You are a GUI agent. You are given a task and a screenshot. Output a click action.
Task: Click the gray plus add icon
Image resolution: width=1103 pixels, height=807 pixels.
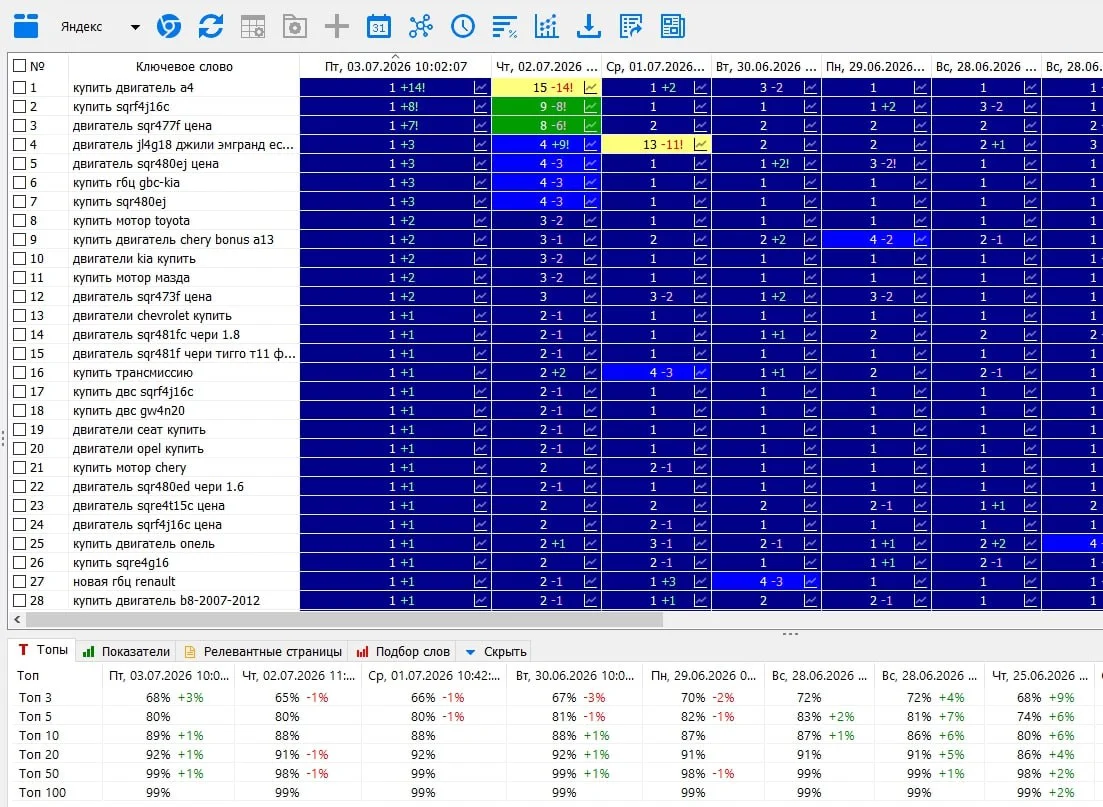click(x=337, y=27)
